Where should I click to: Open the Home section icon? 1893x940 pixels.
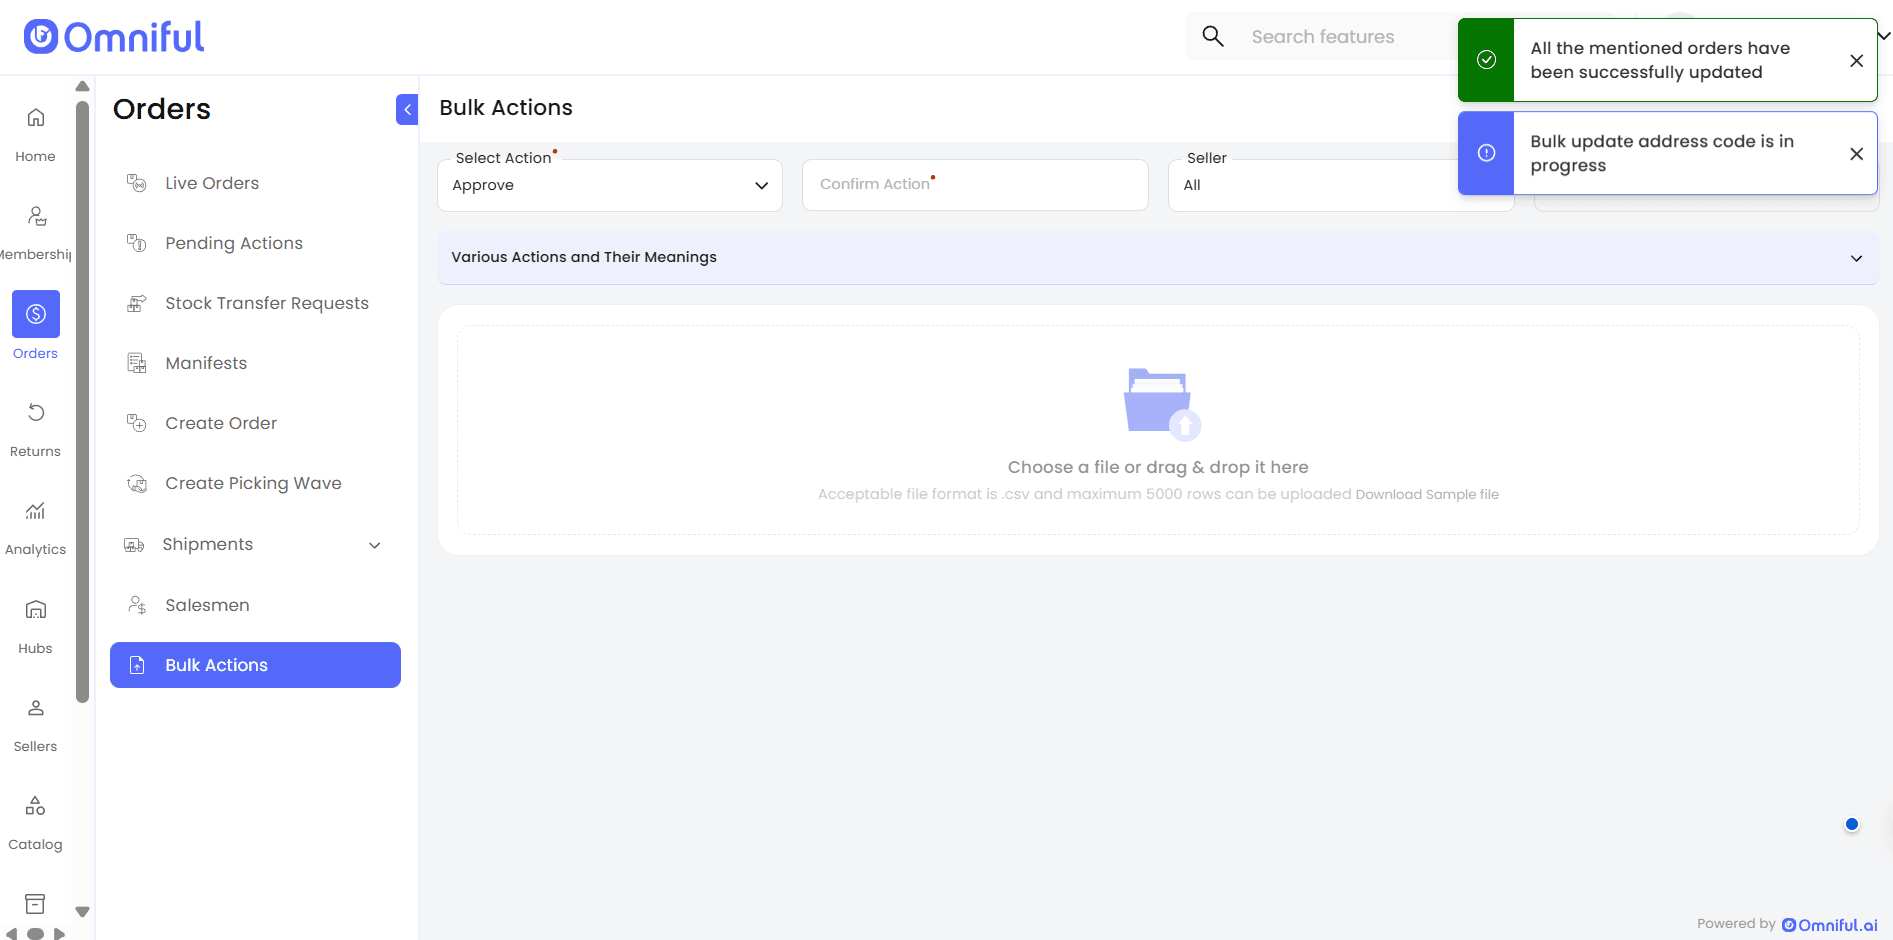(36, 118)
